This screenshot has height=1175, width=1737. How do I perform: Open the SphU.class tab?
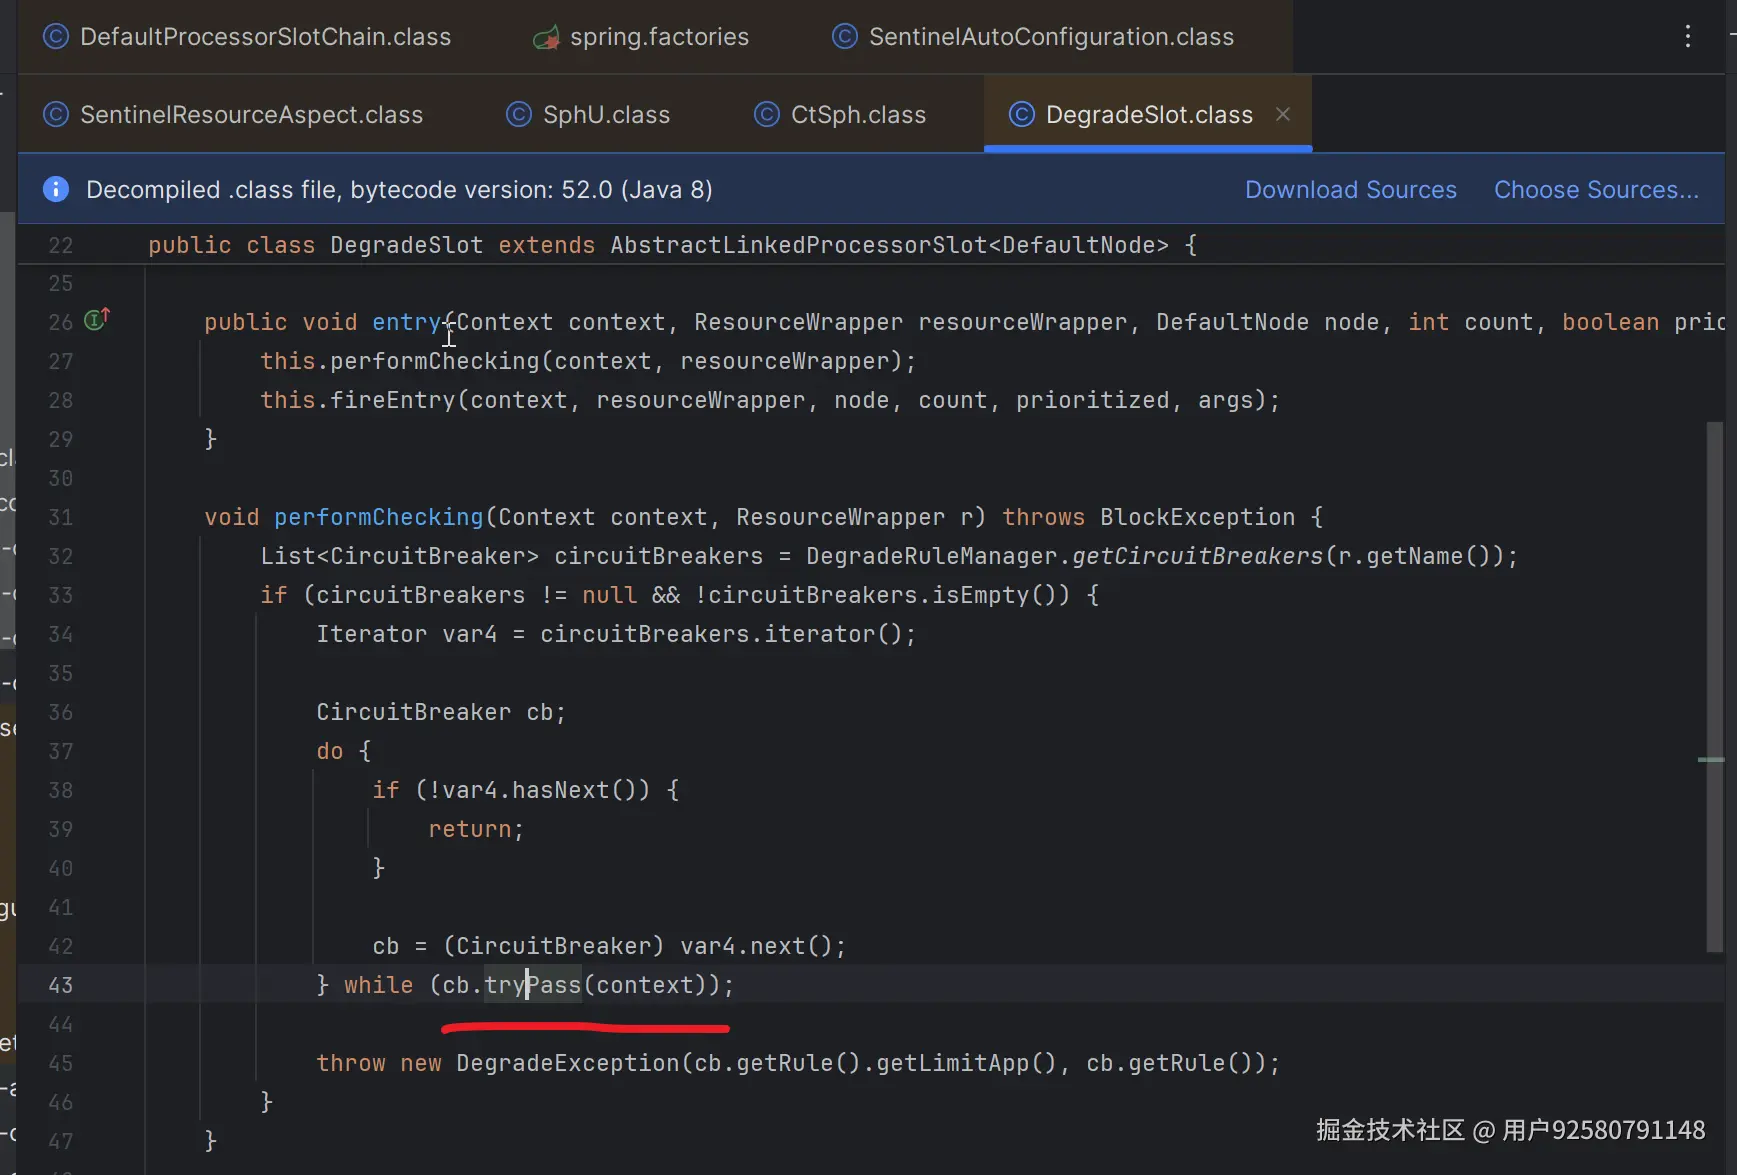pyautogui.click(x=589, y=115)
